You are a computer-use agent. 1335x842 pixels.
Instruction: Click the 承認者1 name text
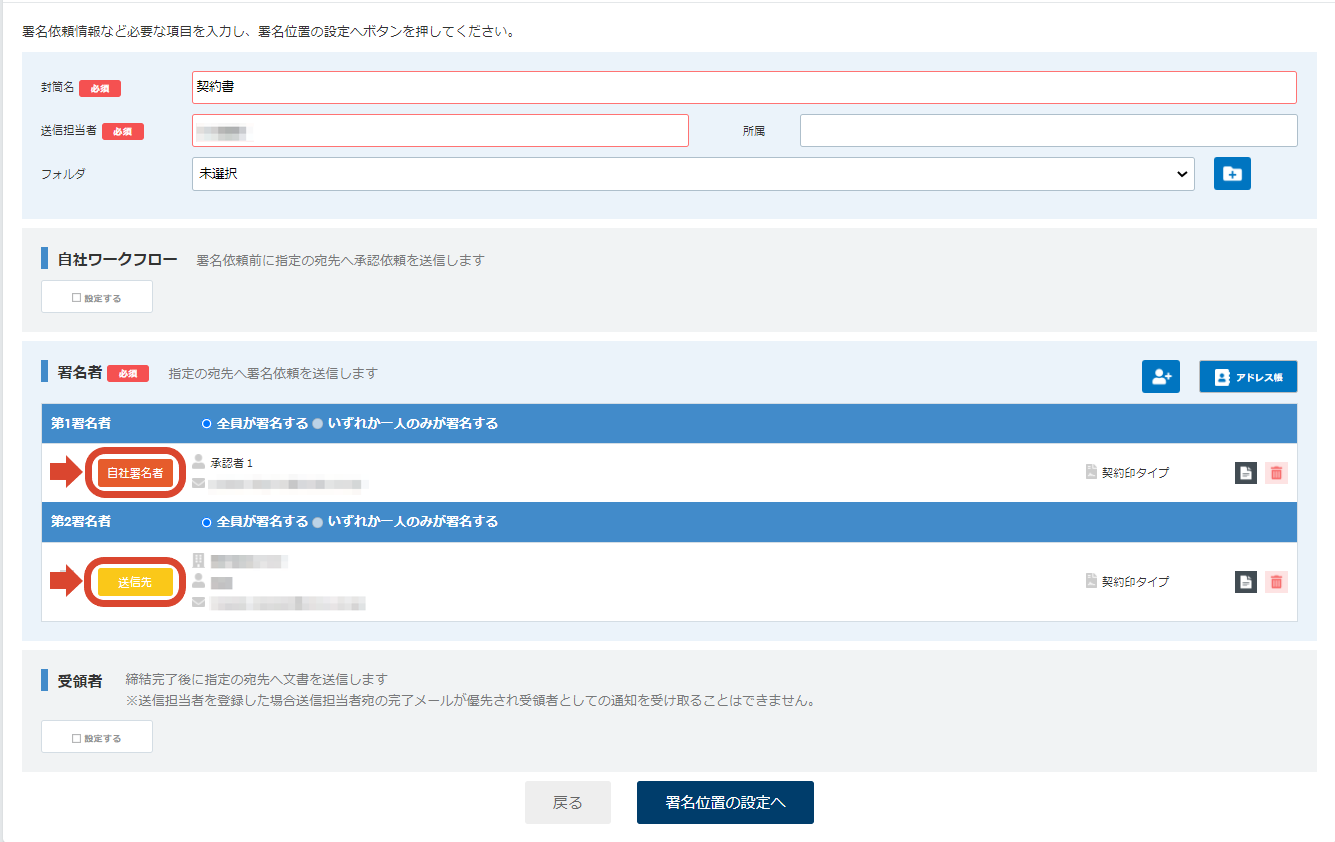tap(232, 463)
